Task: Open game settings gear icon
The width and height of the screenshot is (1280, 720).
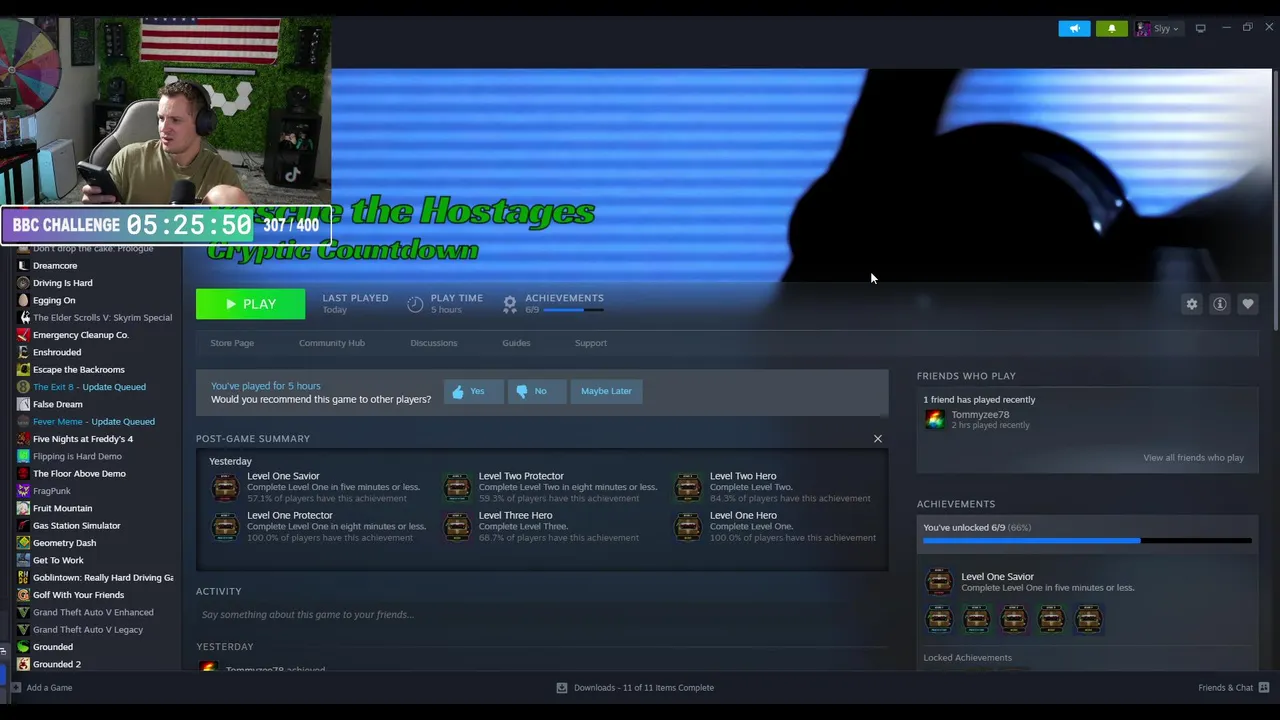Action: coord(1192,304)
